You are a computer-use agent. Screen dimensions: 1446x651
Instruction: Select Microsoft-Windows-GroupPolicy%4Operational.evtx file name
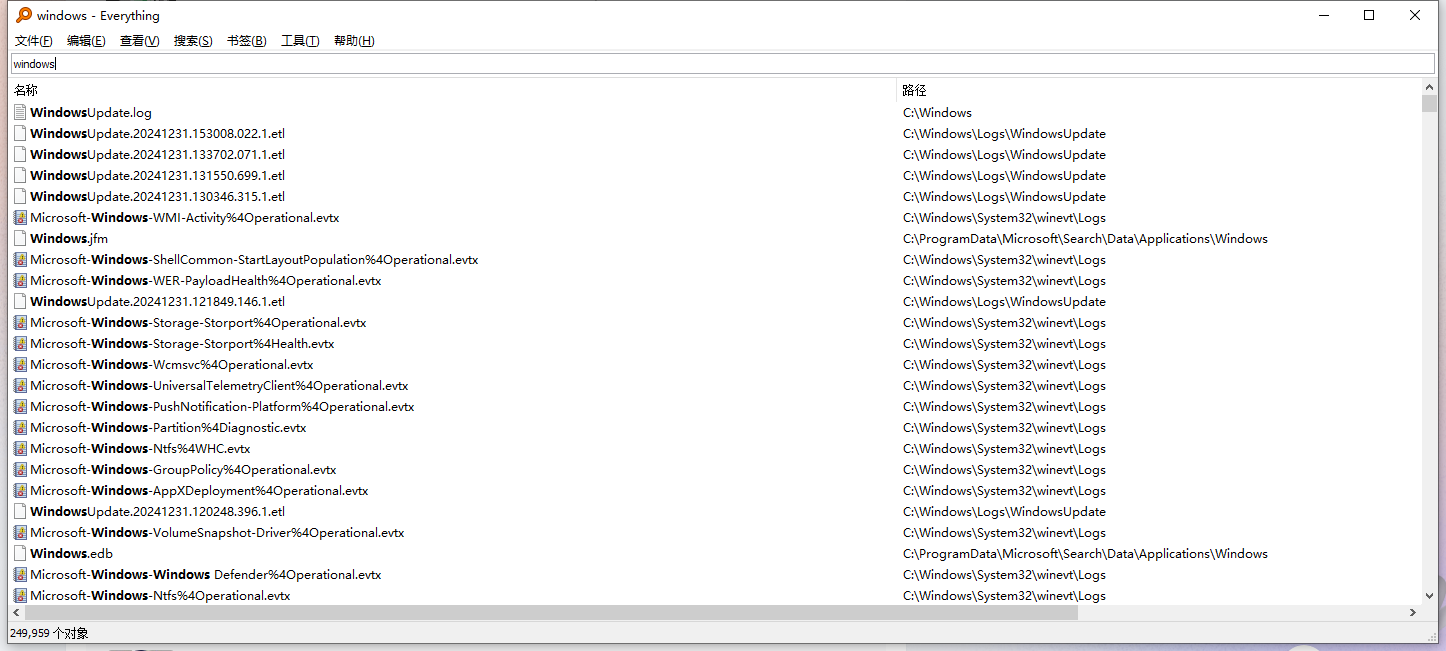click(183, 470)
